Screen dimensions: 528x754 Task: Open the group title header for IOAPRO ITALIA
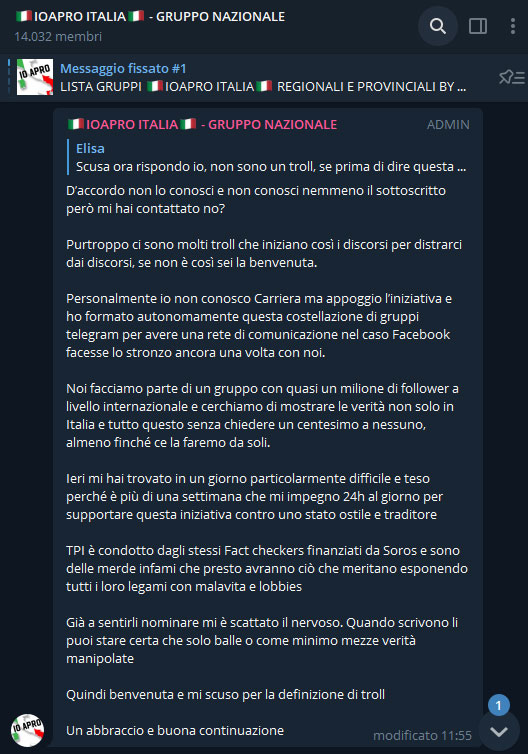[151, 16]
